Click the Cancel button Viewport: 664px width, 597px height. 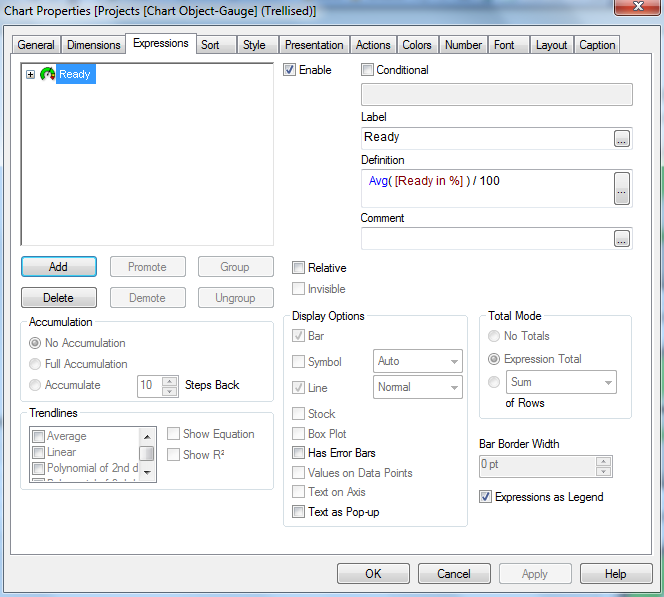click(454, 574)
